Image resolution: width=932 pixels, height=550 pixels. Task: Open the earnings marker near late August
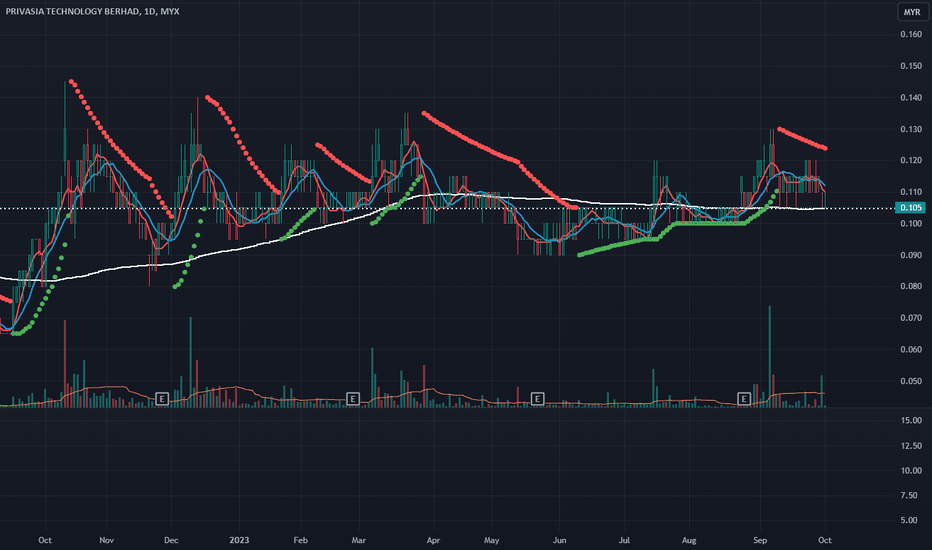744,398
